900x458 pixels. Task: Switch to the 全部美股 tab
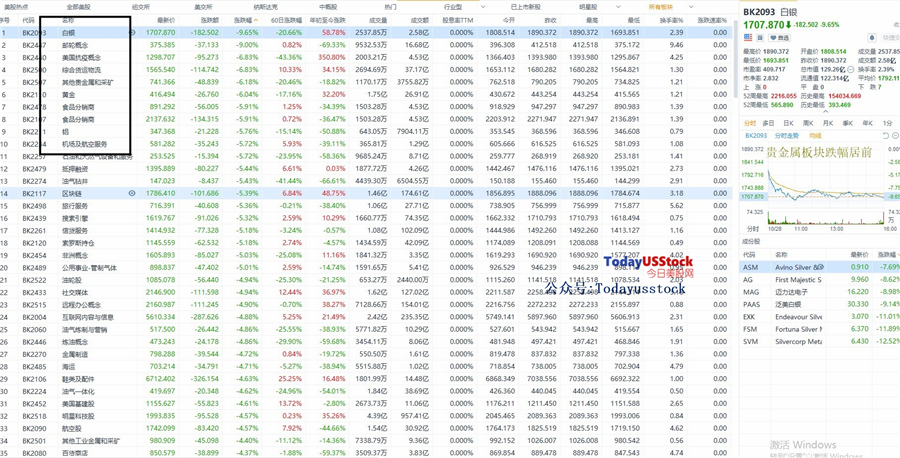pyautogui.click(x=78, y=7)
